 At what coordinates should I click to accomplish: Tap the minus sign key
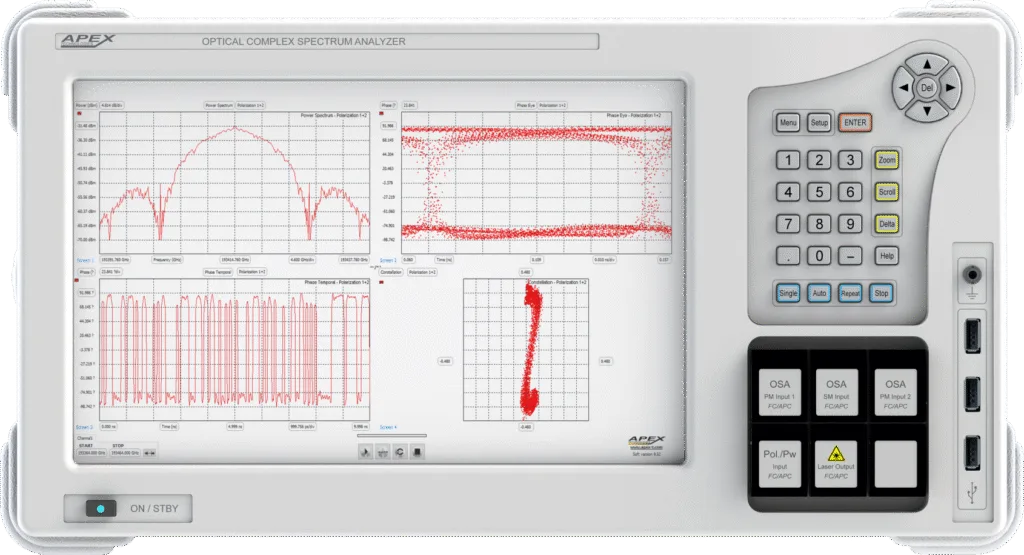(850, 256)
